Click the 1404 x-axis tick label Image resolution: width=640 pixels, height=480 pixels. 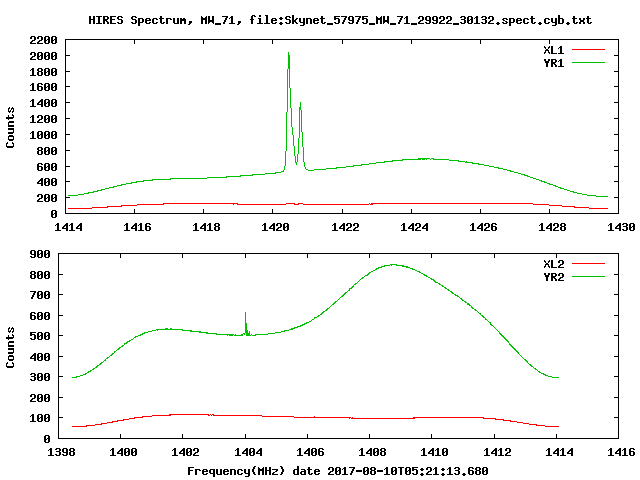click(248, 452)
